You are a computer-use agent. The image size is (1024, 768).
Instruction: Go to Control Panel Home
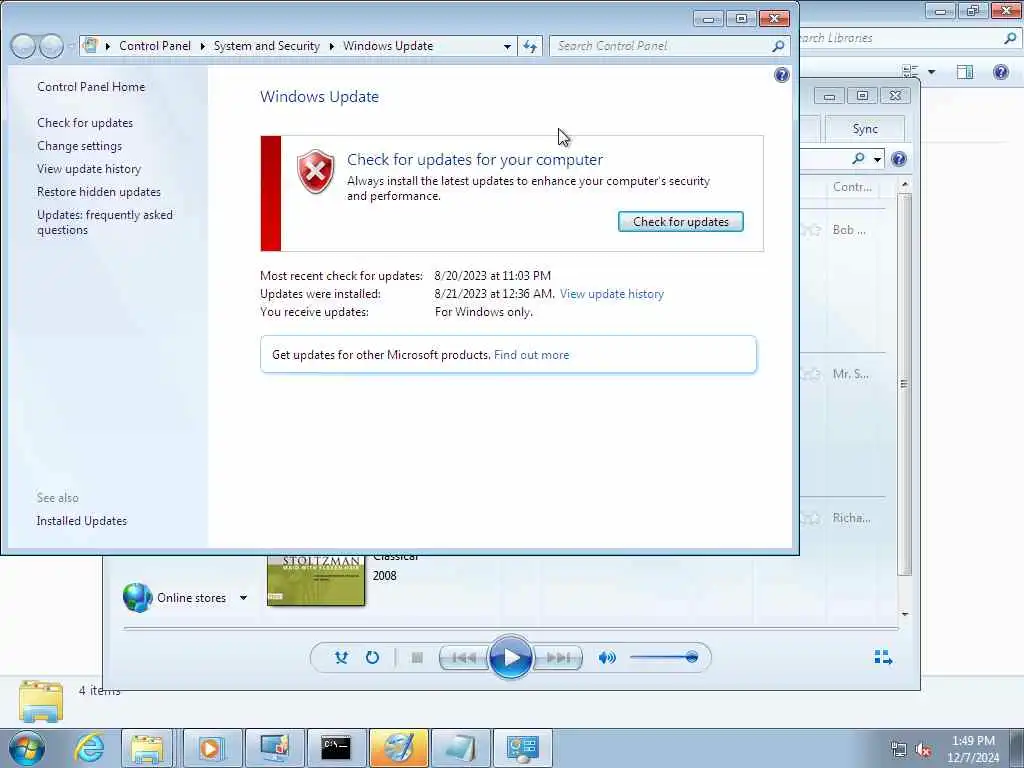91,87
